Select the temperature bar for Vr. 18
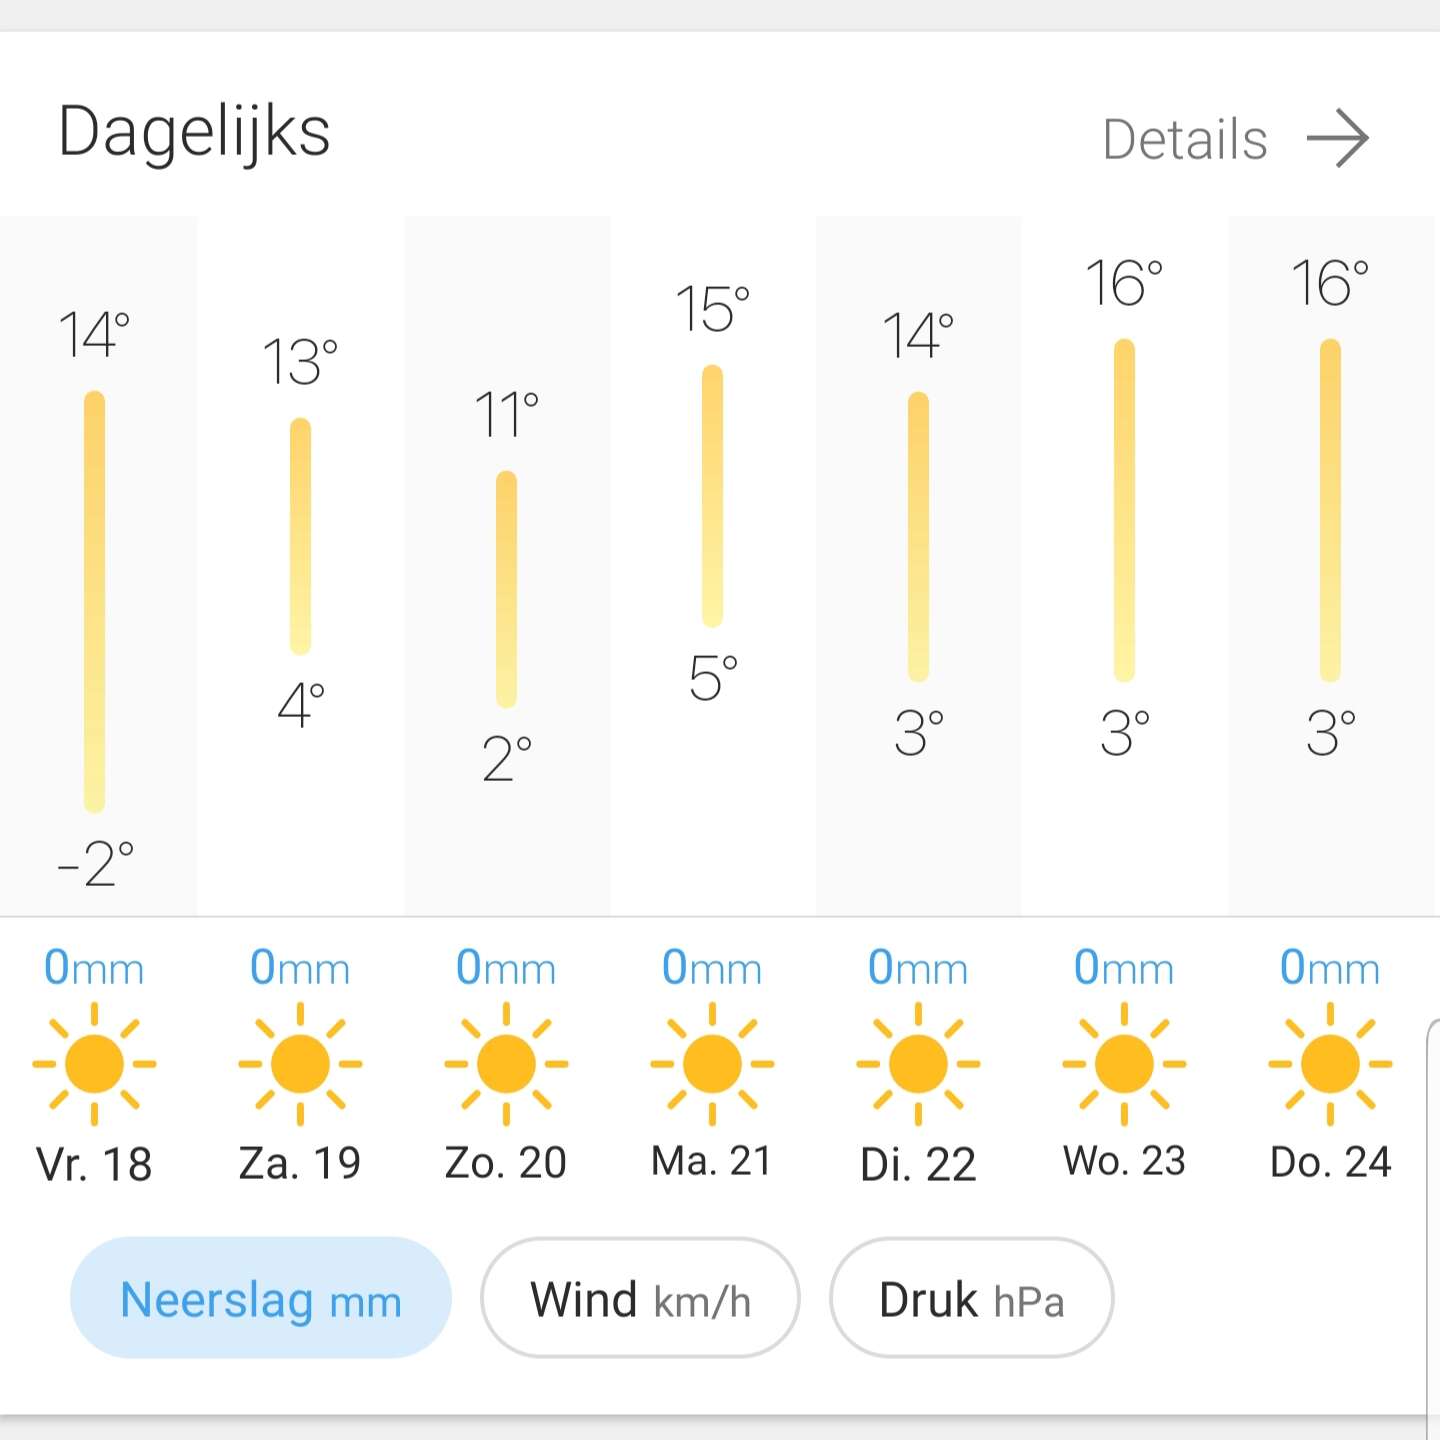 [94, 602]
